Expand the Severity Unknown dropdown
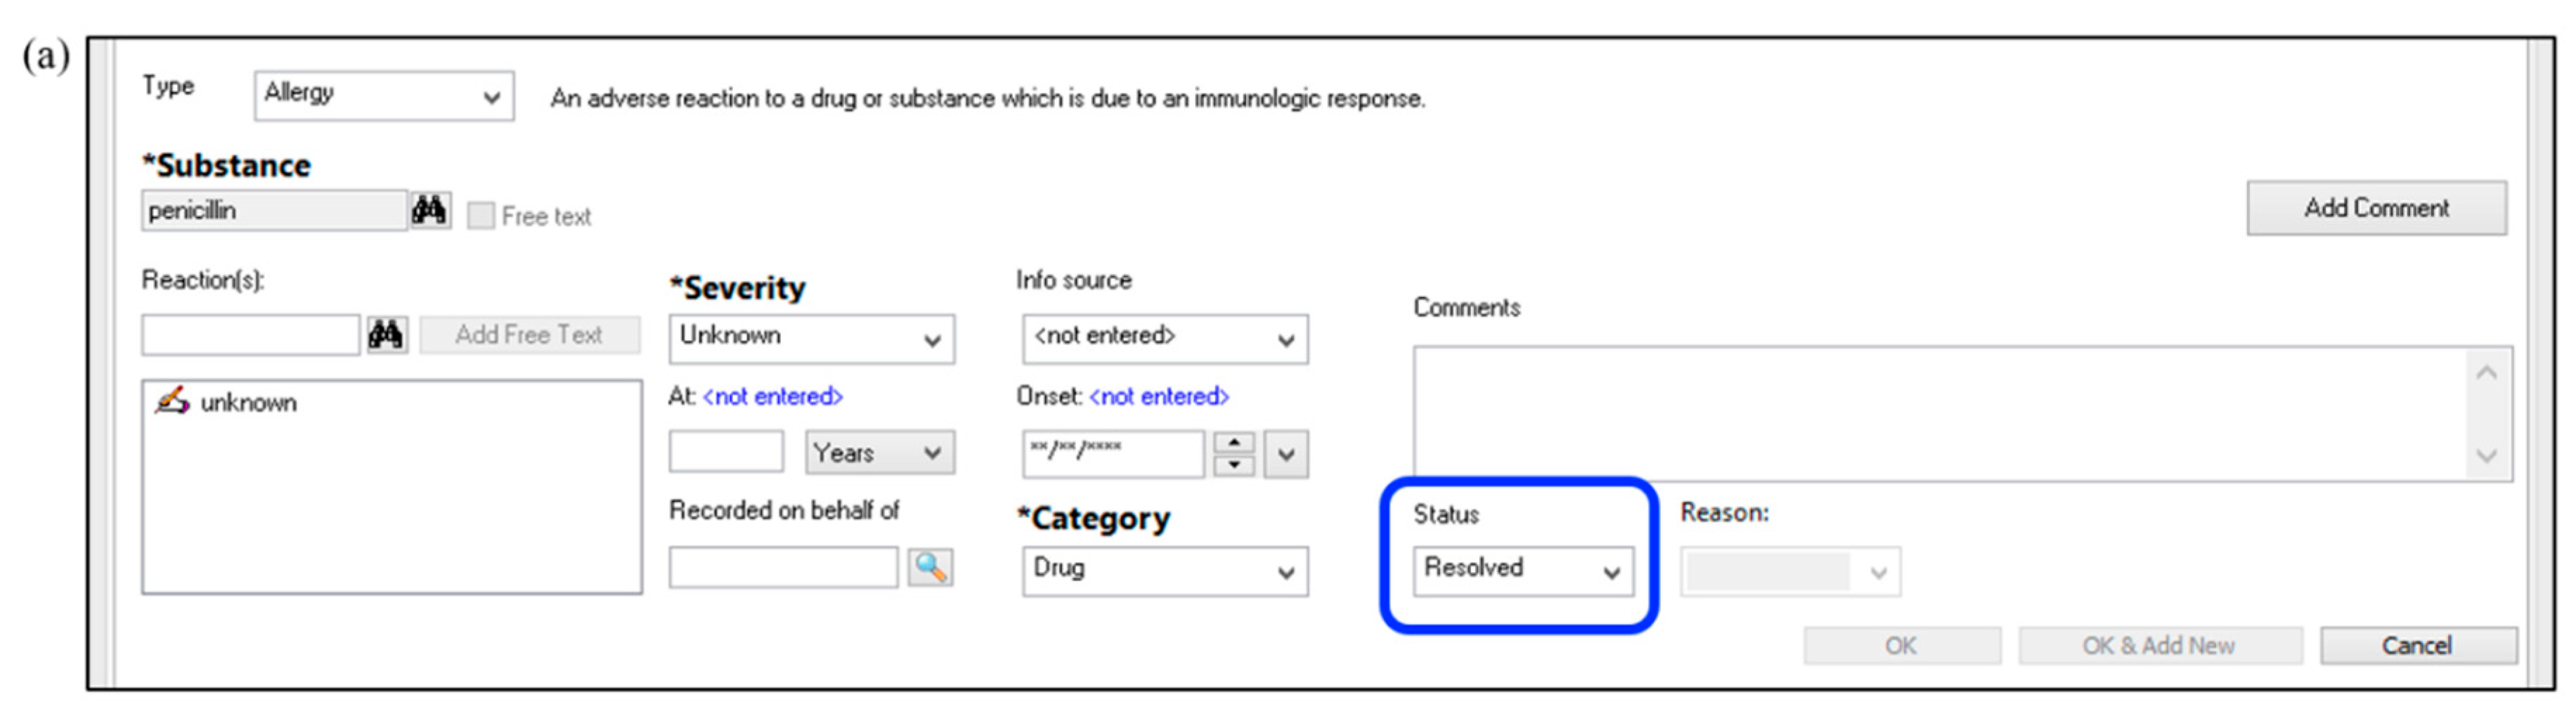 coord(811,338)
